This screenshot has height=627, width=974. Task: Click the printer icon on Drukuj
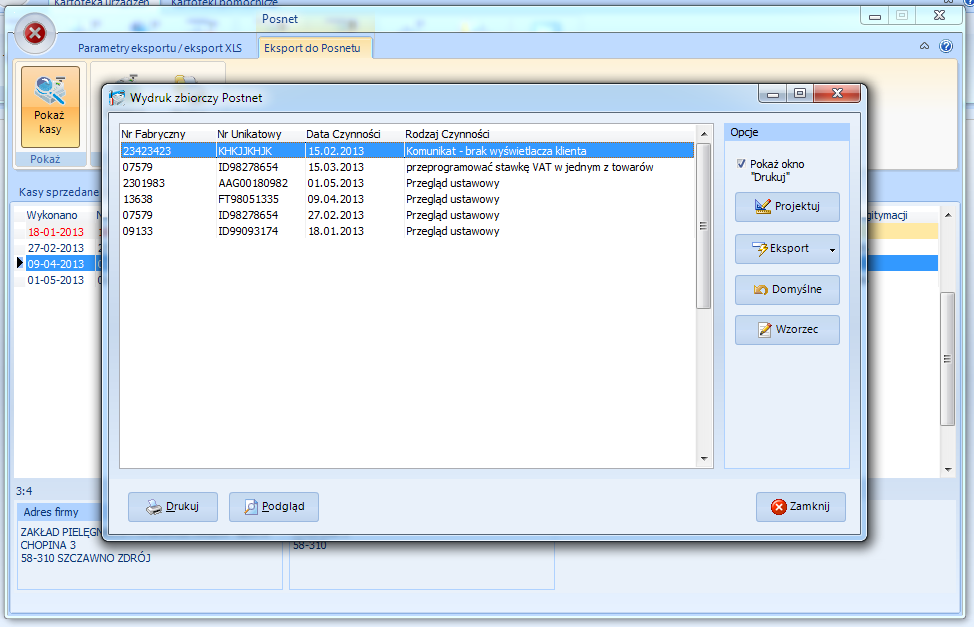pyautogui.click(x=154, y=507)
